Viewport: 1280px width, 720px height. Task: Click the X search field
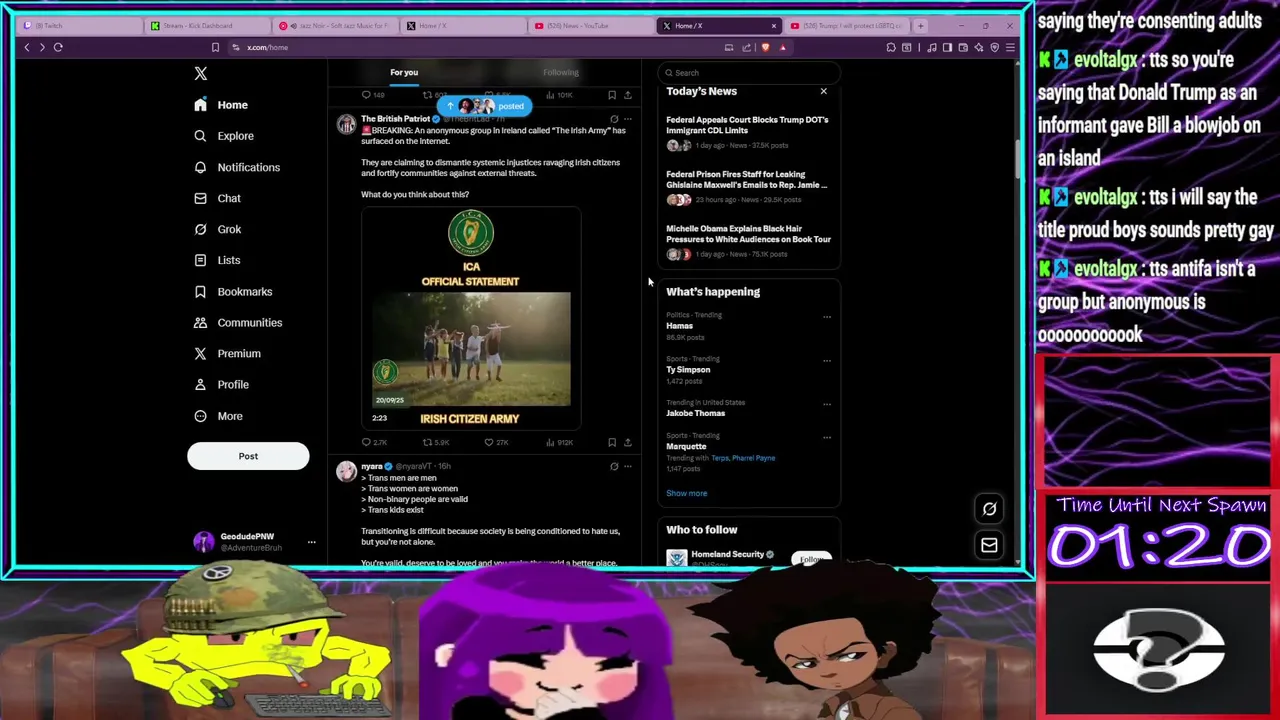pos(748,72)
